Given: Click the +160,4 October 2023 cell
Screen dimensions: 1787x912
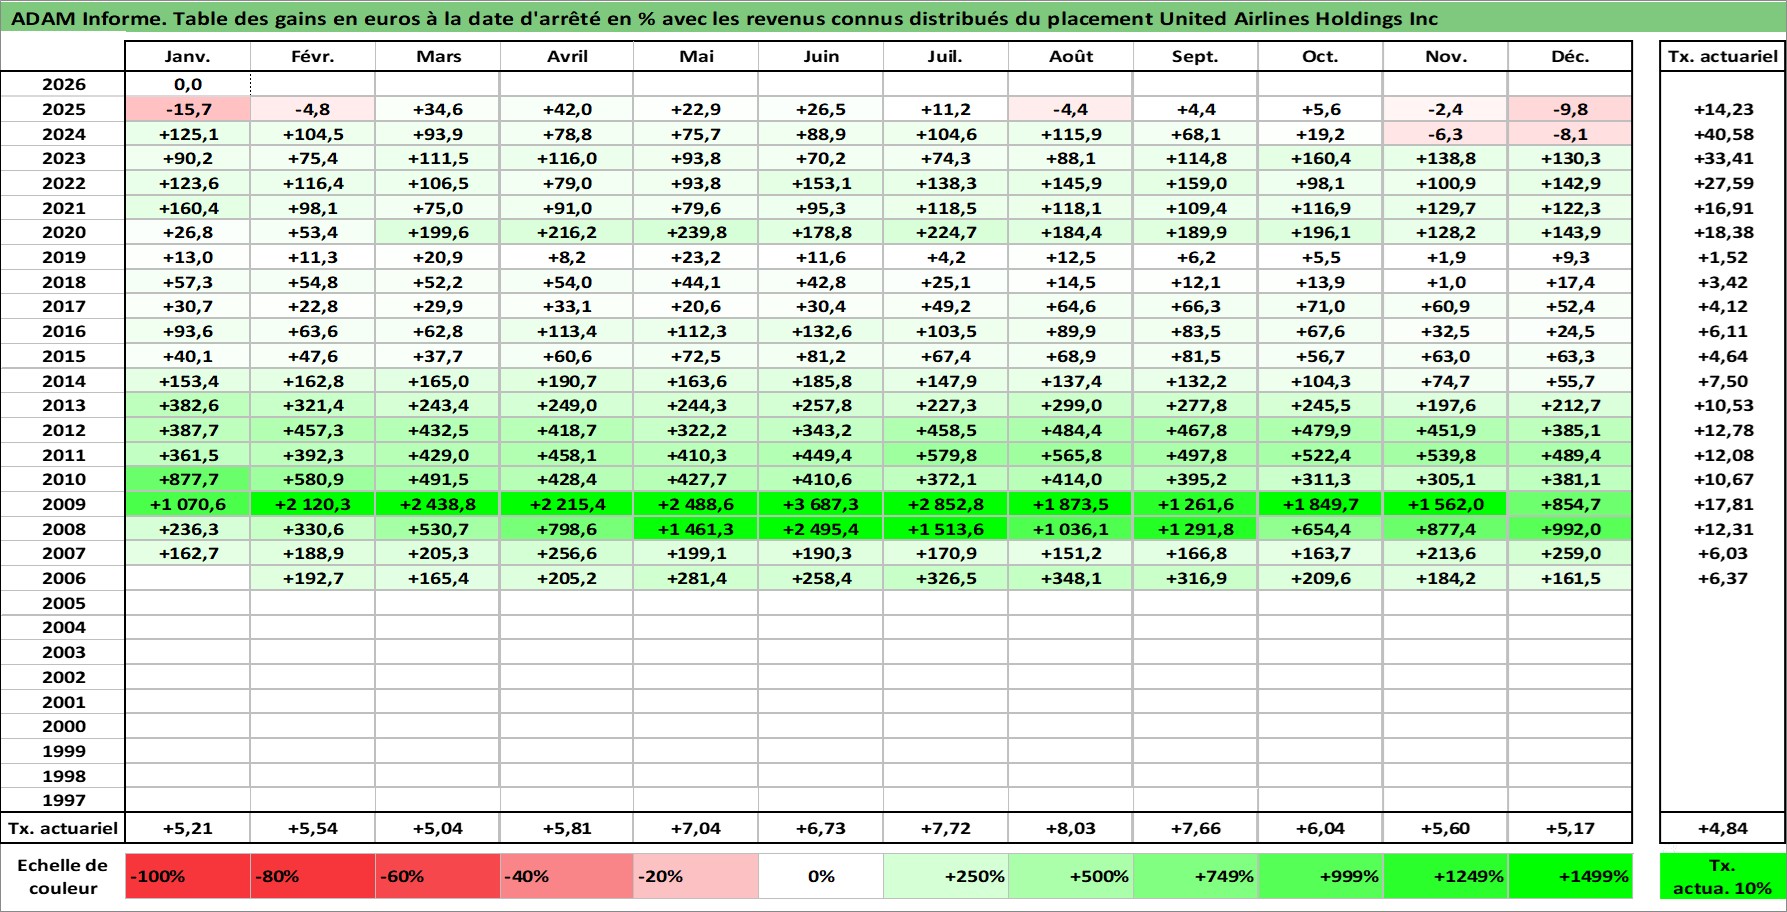Looking at the screenshot, I should tap(1320, 158).
